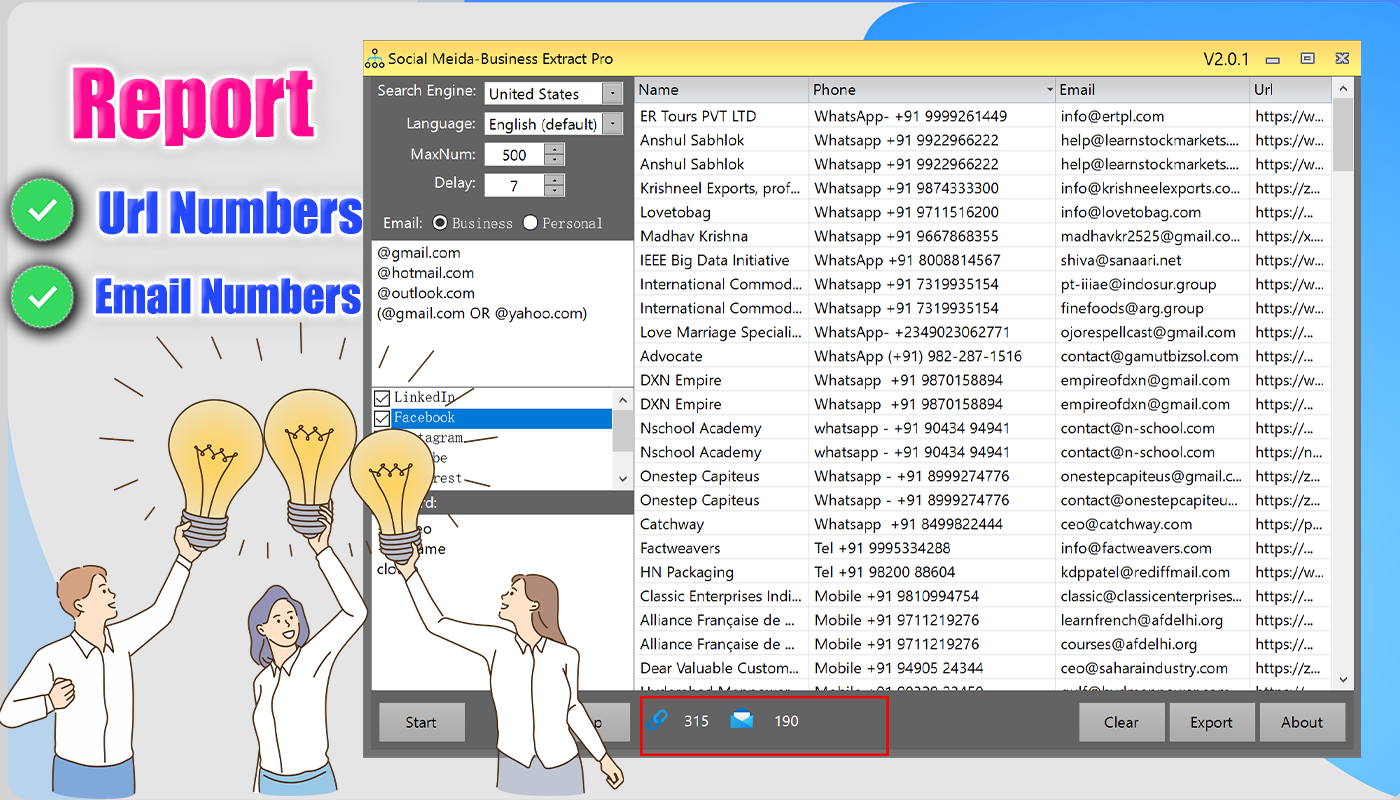Screen dimensions: 1400x800
Task: Select the IEEE Big Data Initiative name cell
Action: click(722, 260)
